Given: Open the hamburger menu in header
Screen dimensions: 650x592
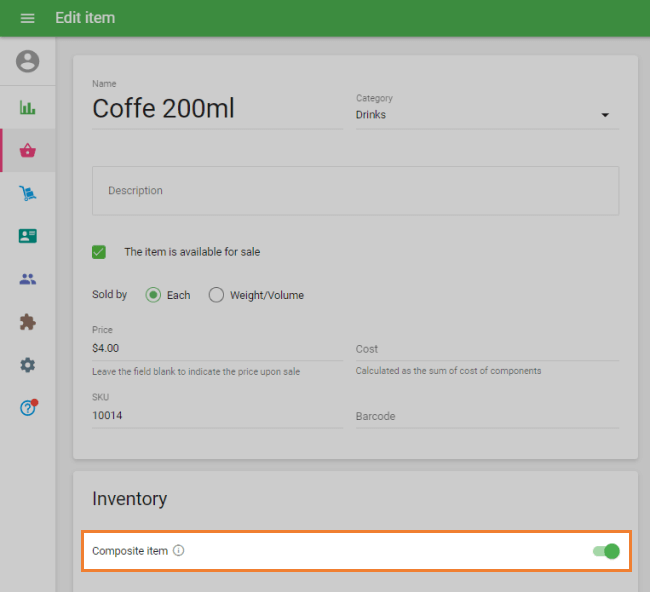Looking at the screenshot, I should [x=27, y=18].
